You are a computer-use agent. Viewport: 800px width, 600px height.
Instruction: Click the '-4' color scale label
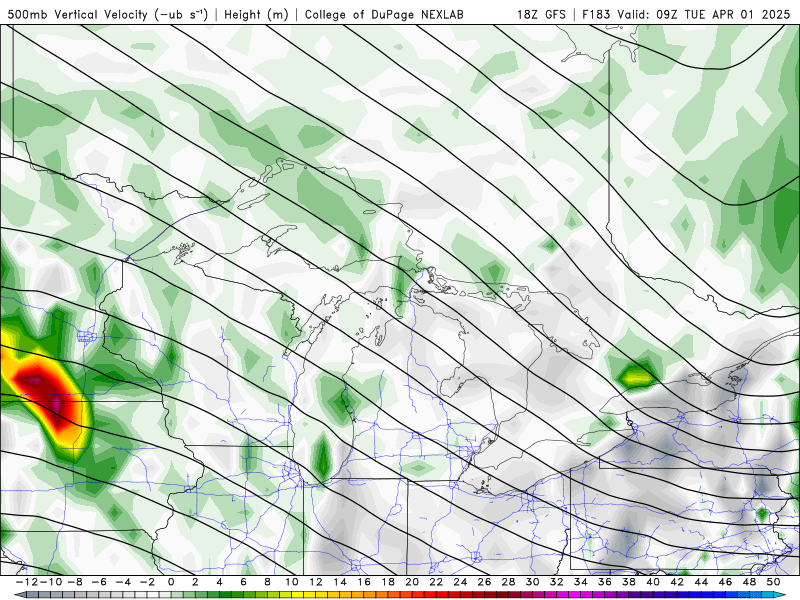click(x=123, y=582)
